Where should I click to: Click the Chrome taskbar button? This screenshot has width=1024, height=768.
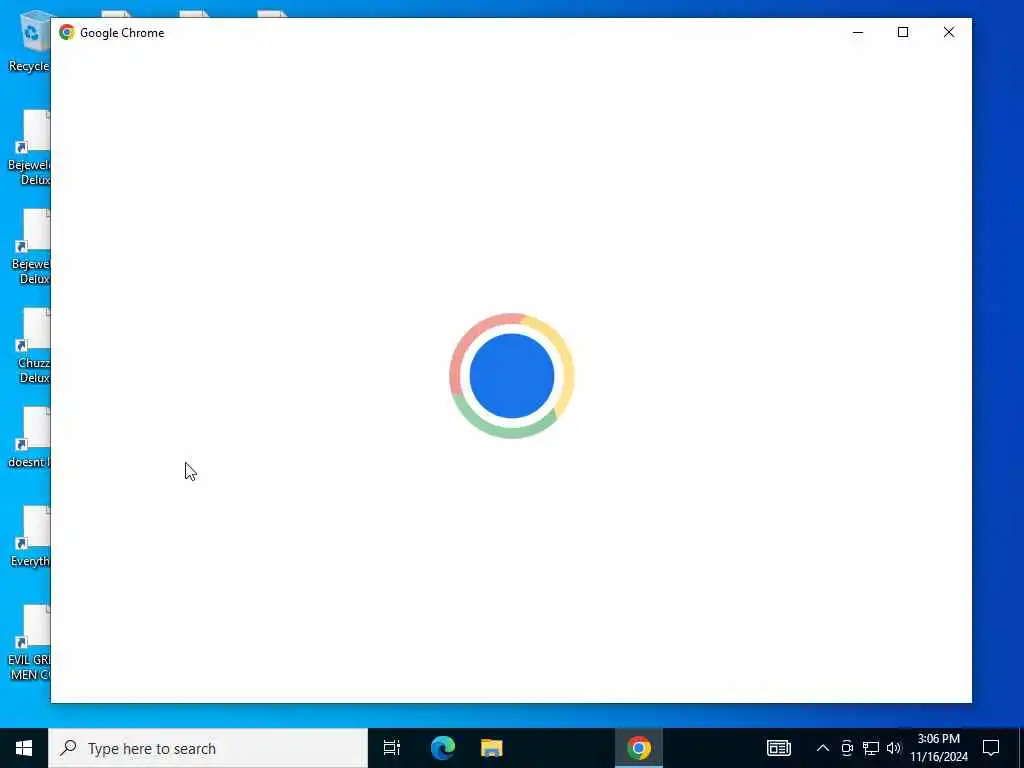(639, 748)
